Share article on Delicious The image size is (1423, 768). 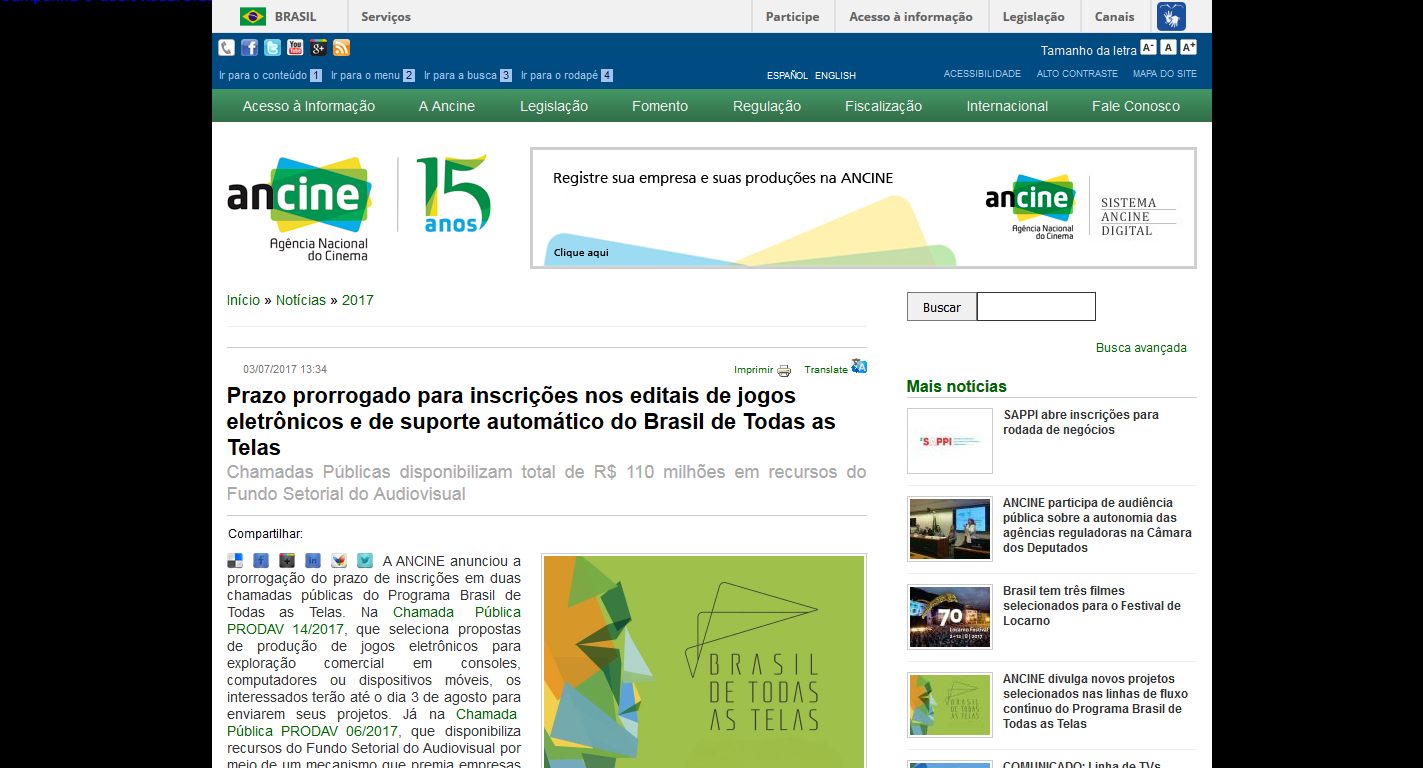[x=235, y=561]
